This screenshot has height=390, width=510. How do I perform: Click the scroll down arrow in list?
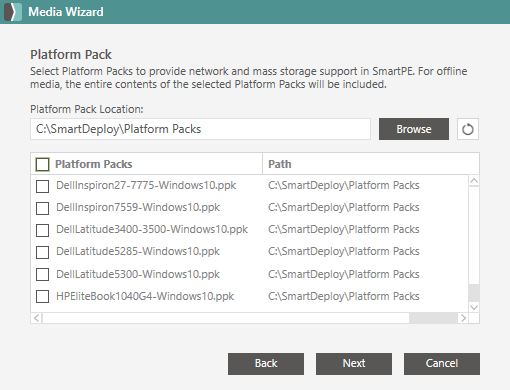[474, 307]
